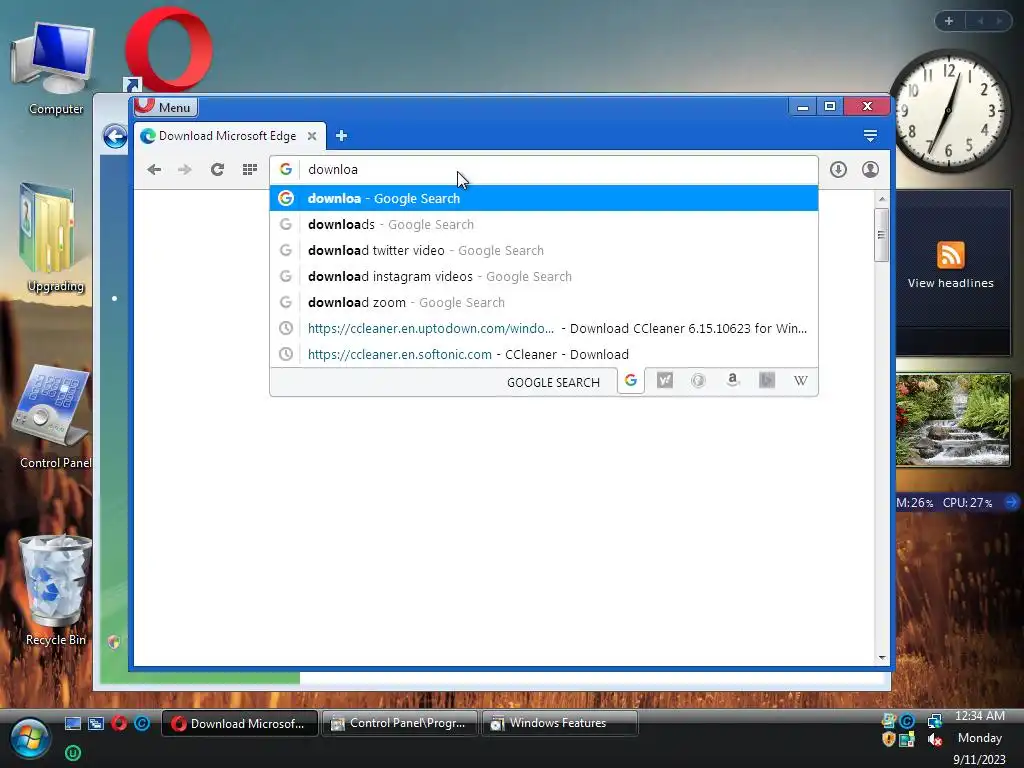
Task: Click the Google icon in the address bar
Action: [285, 169]
